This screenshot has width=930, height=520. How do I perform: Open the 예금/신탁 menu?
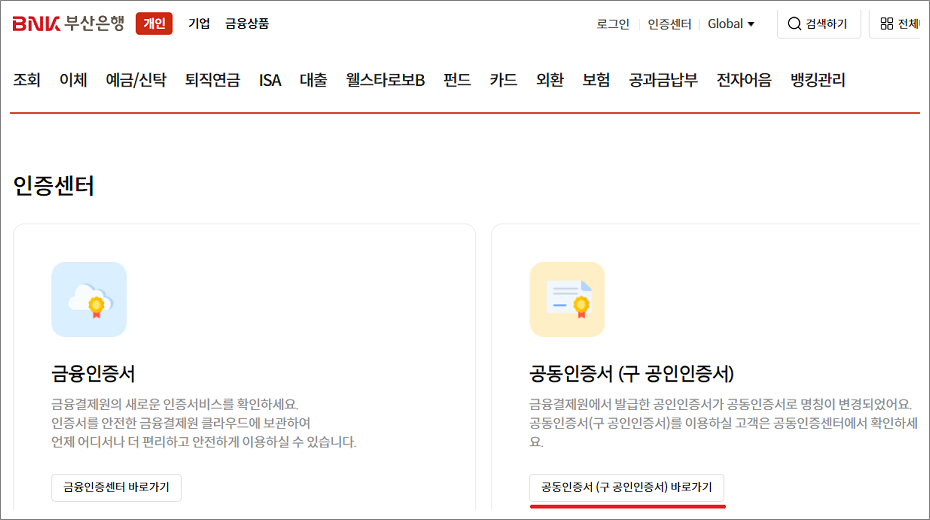click(136, 79)
